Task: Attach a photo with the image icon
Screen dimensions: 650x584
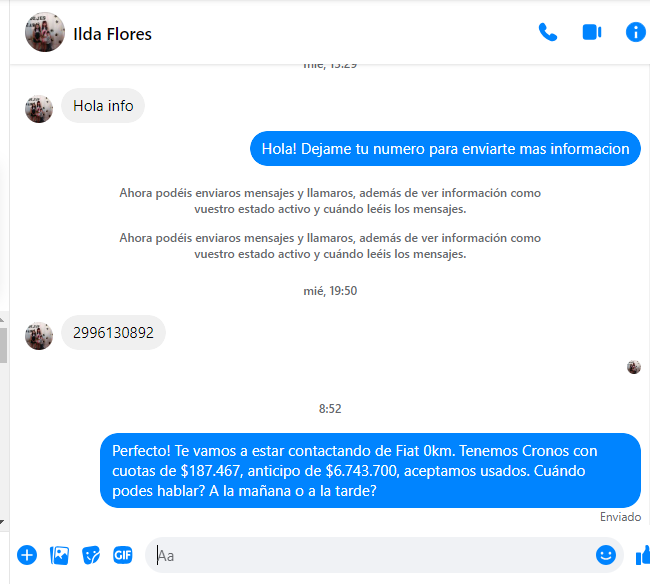Action: (x=59, y=555)
